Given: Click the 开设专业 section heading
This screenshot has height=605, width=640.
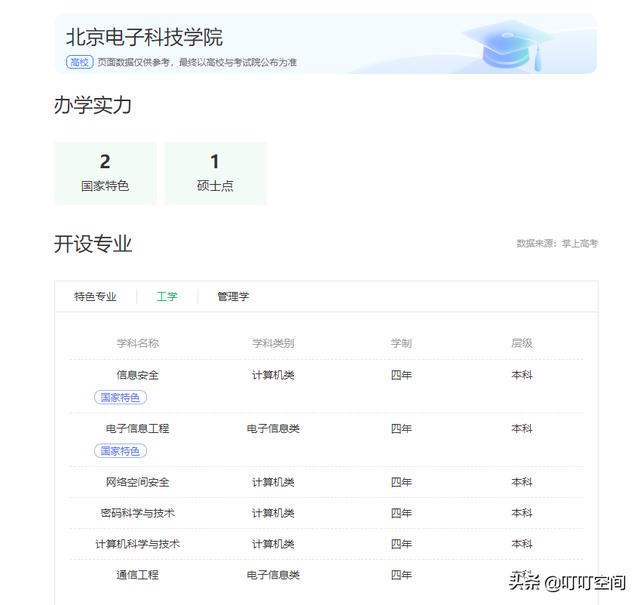Looking at the screenshot, I should click(93, 244).
